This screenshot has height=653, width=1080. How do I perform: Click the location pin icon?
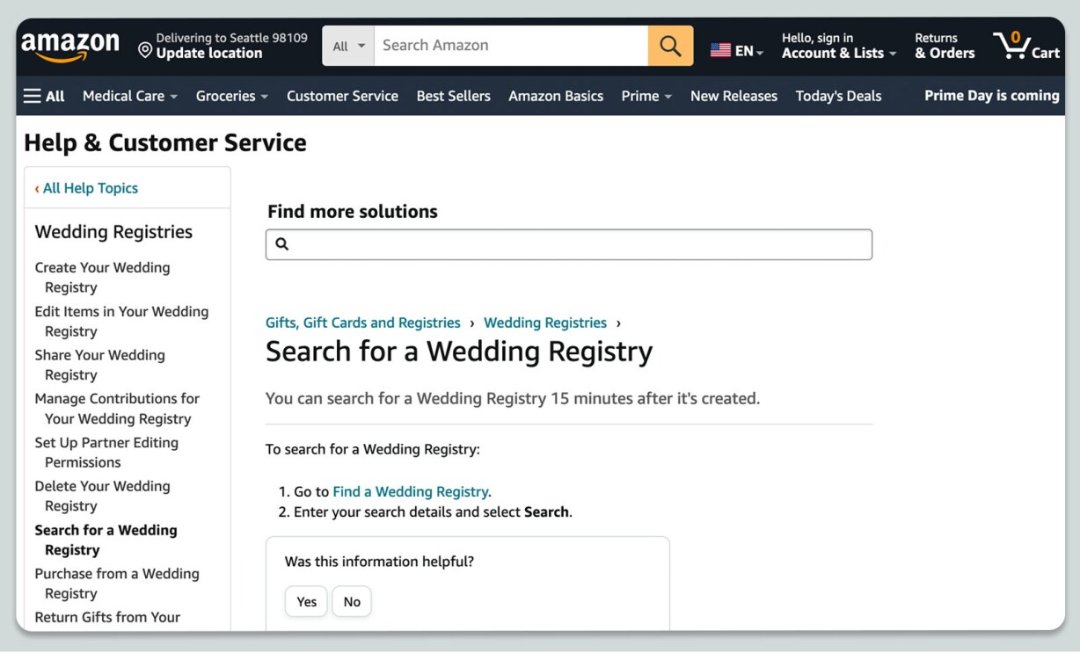pos(145,50)
